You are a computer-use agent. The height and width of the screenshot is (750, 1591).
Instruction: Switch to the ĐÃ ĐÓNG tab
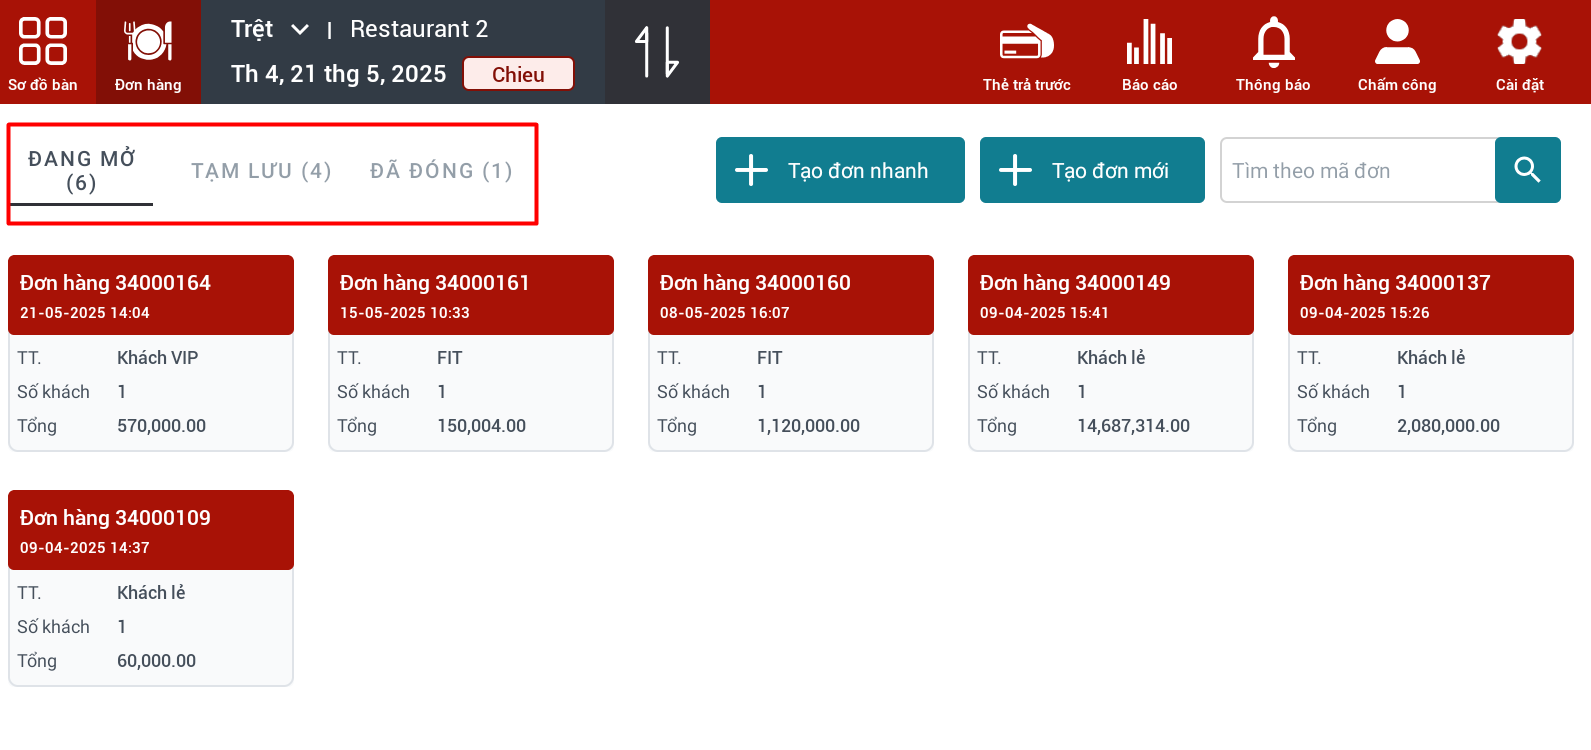(441, 171)
